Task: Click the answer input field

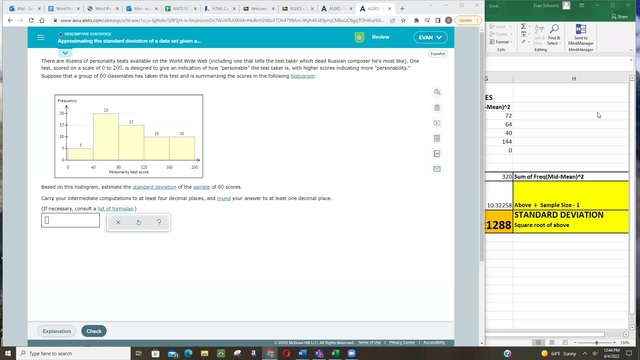Action: (x=70, y=220)
